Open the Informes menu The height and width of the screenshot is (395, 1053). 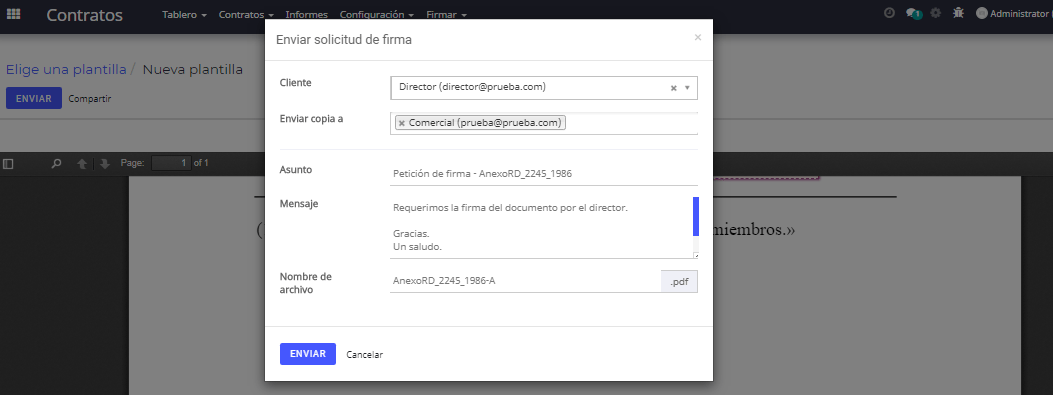coord(306,14)
